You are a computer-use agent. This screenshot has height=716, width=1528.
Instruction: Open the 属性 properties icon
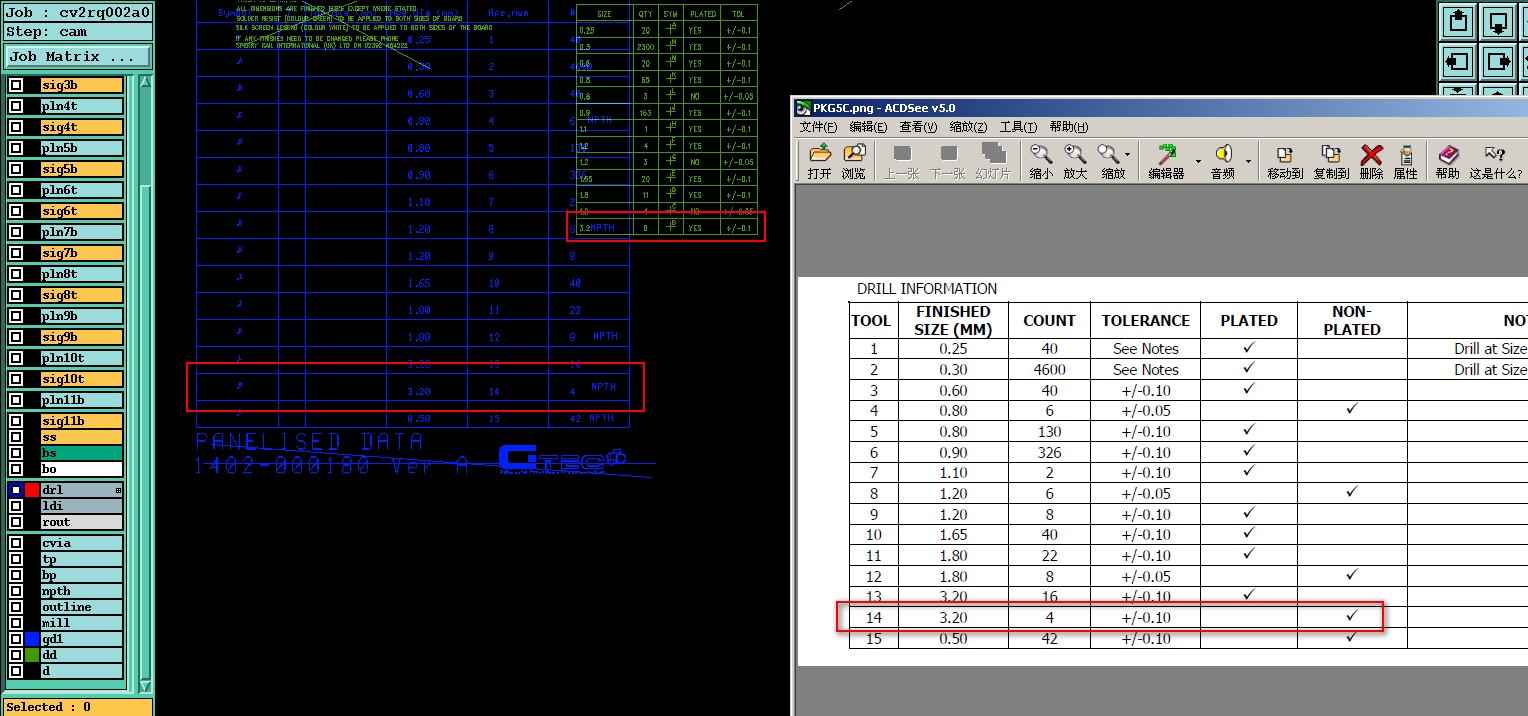(x=1405, y=154)
